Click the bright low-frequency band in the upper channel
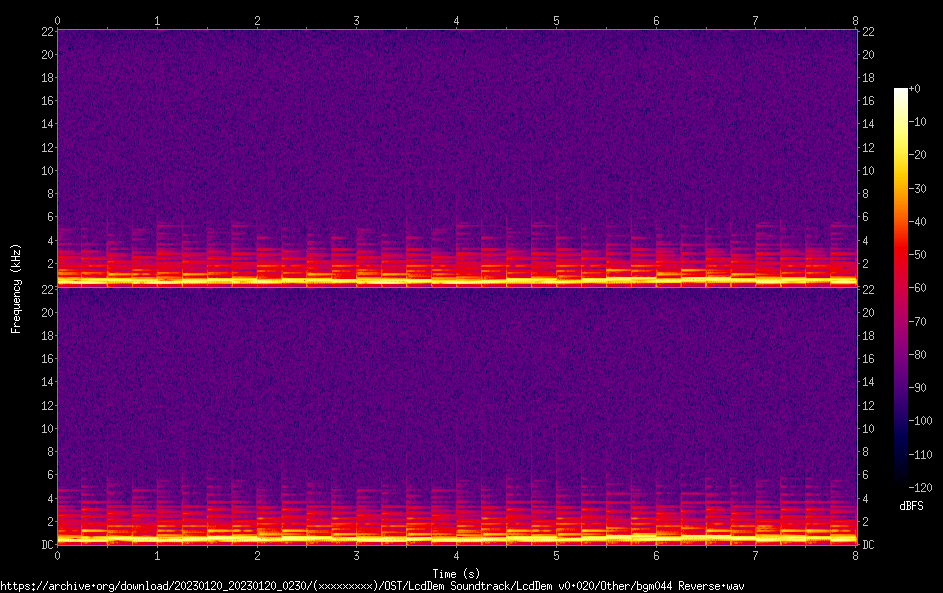 point(456,280)
